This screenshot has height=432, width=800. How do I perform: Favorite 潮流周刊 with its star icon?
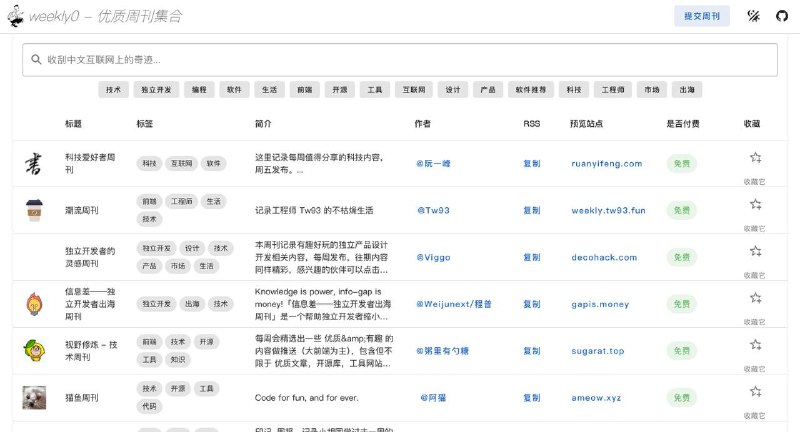pyautogui.click(x=755, y=204)
